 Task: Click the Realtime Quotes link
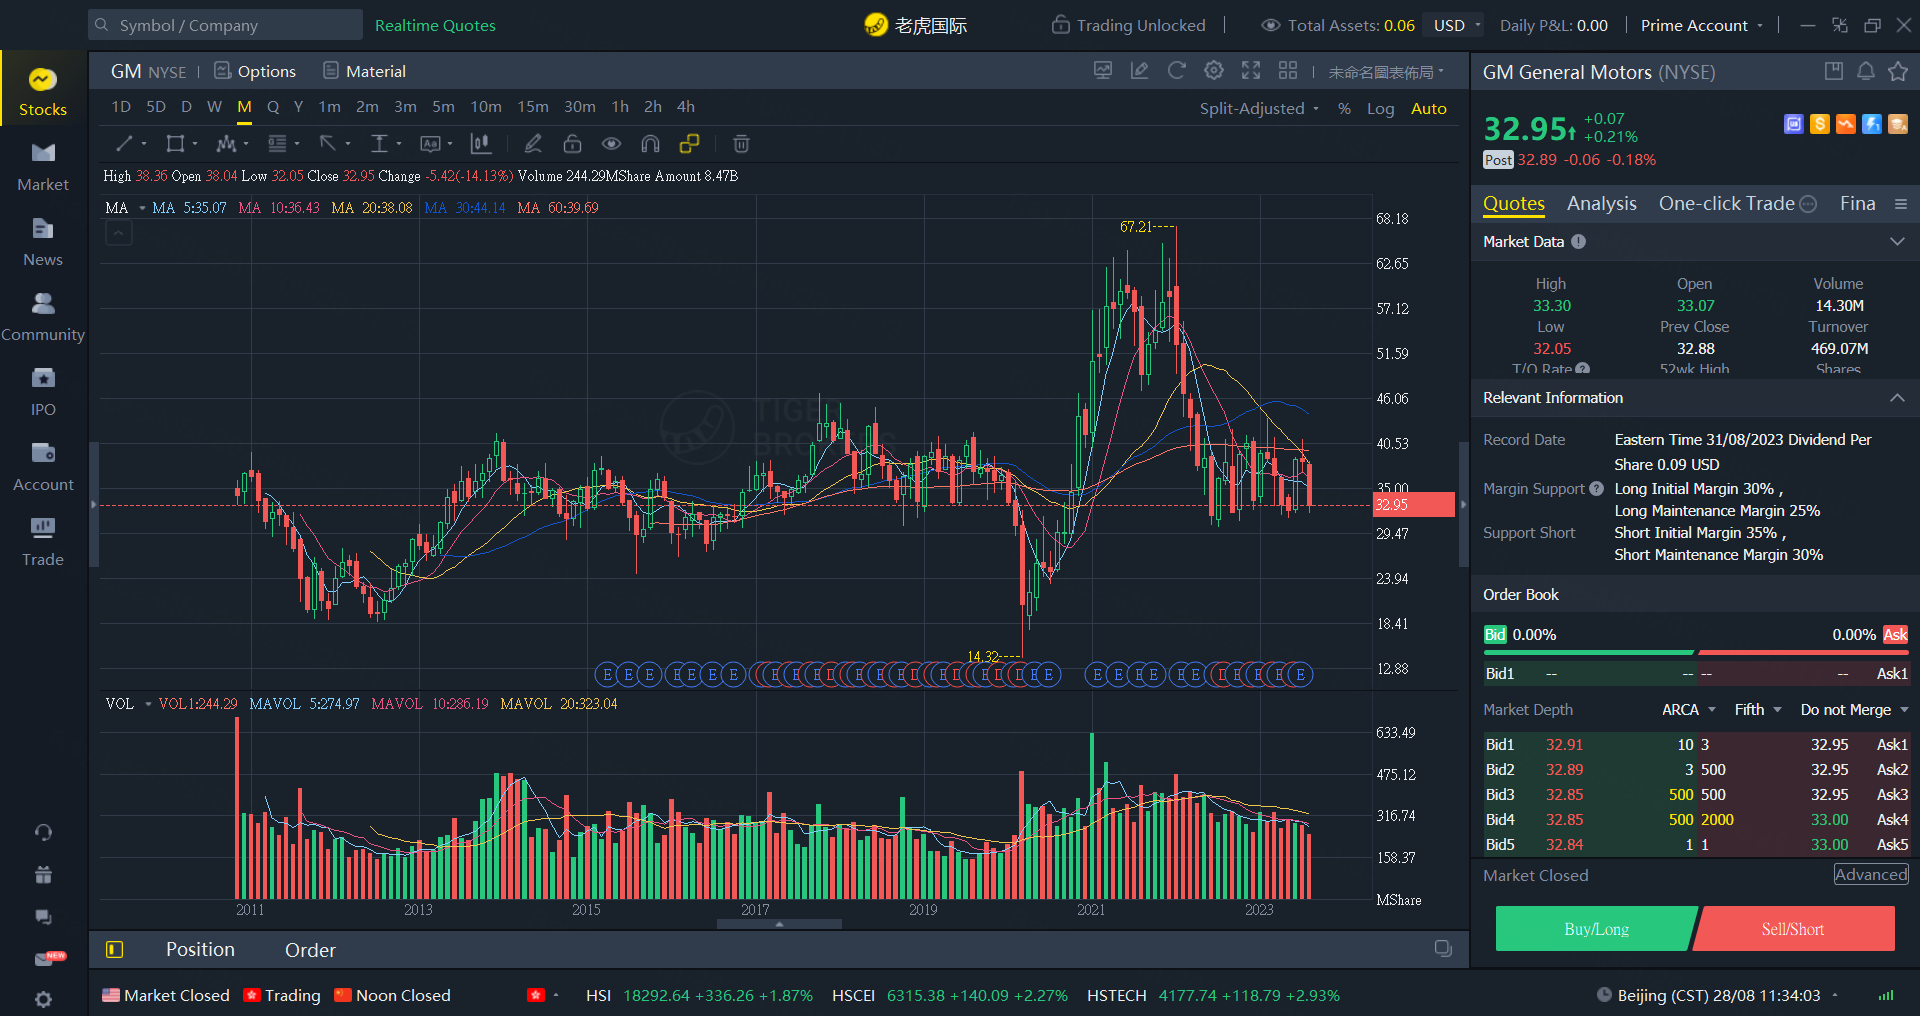(435, 25)
